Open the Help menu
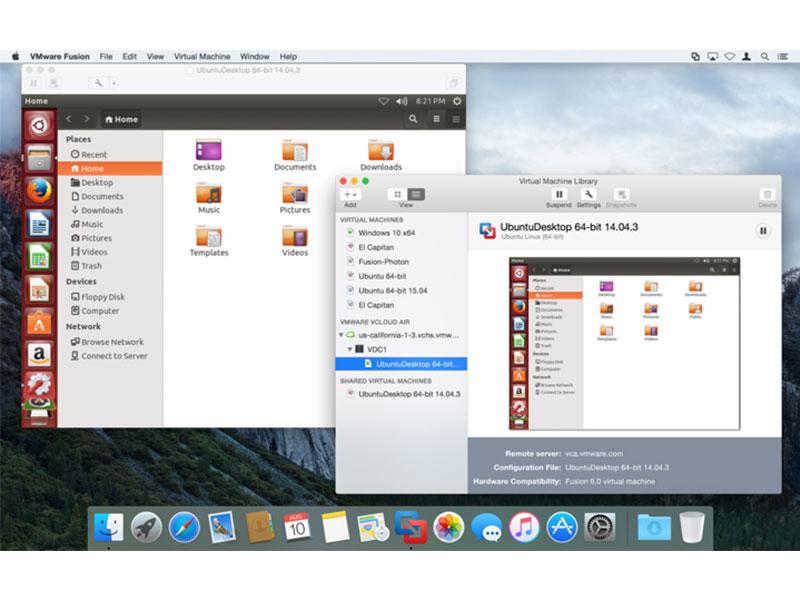Image resolution: width=800 pixels, height=600 pixels. point(288,57)
